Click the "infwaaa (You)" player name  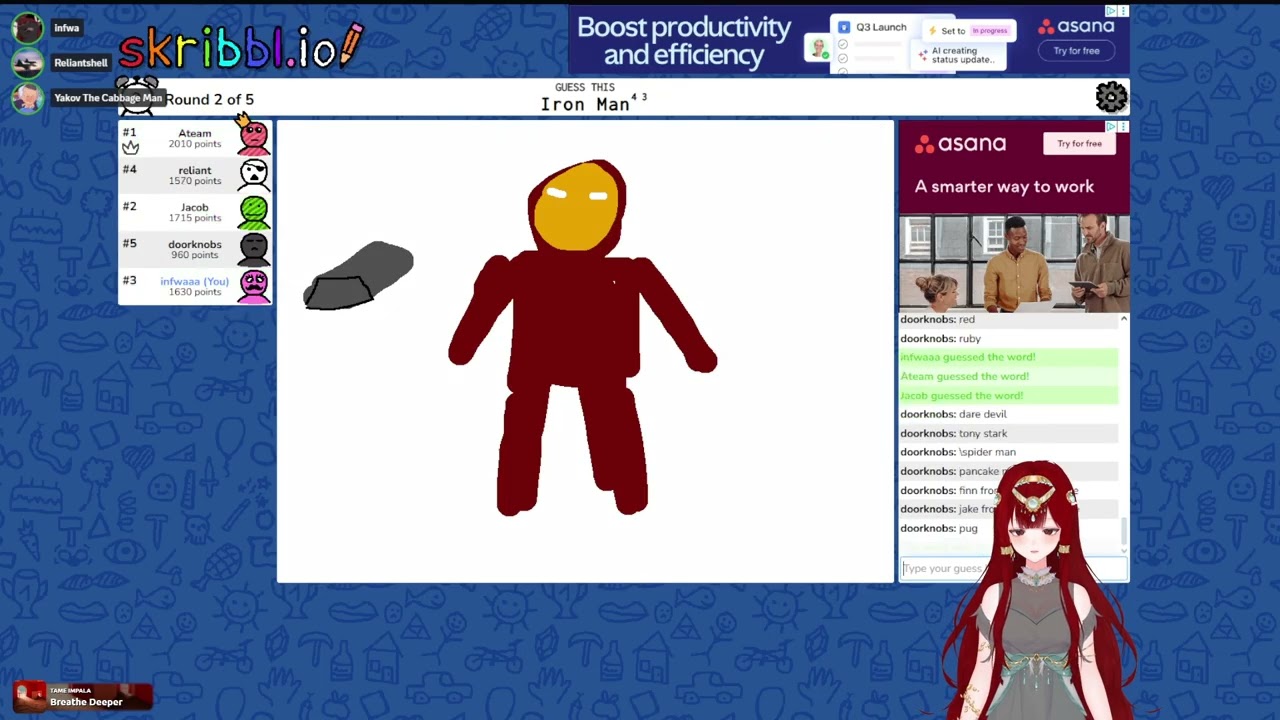[195, 281]
